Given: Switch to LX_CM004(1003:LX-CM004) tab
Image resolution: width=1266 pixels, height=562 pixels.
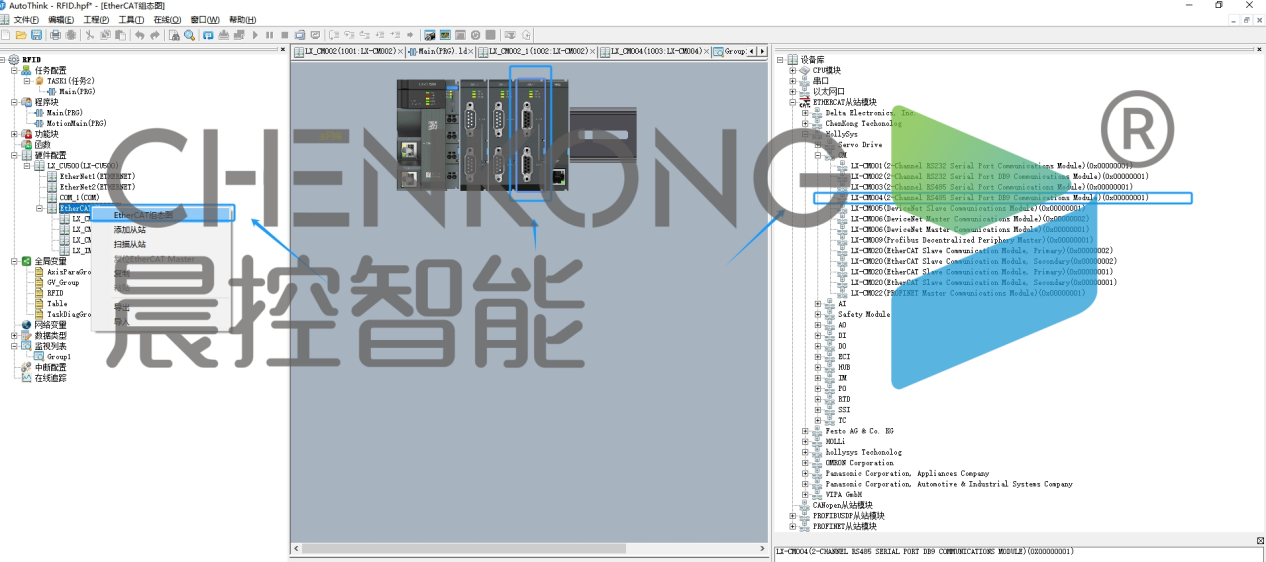Looking at the screenshot, I should 655,51.
